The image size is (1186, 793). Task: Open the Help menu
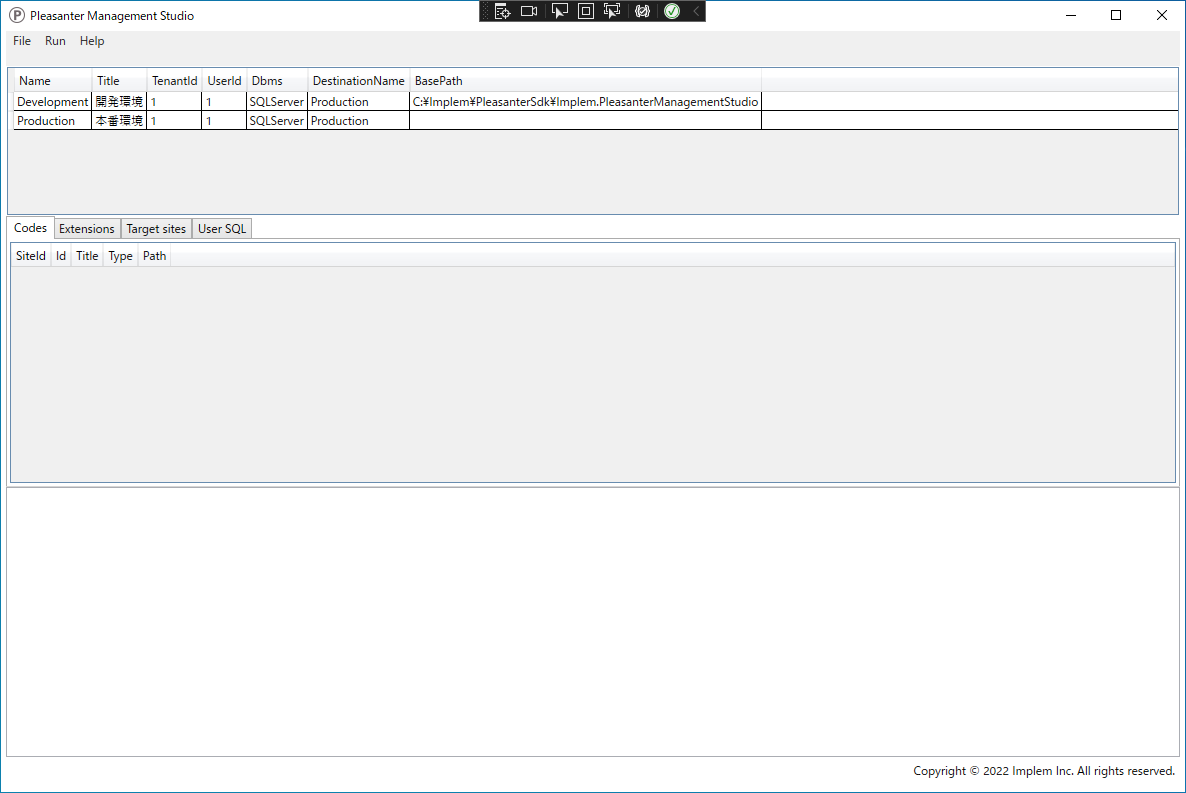coord(92,41)
